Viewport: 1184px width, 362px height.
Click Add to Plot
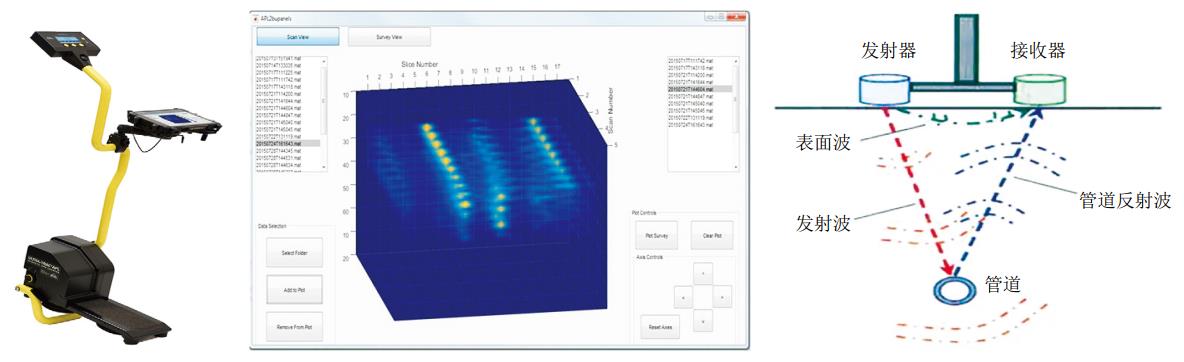[x=294, y=289]
